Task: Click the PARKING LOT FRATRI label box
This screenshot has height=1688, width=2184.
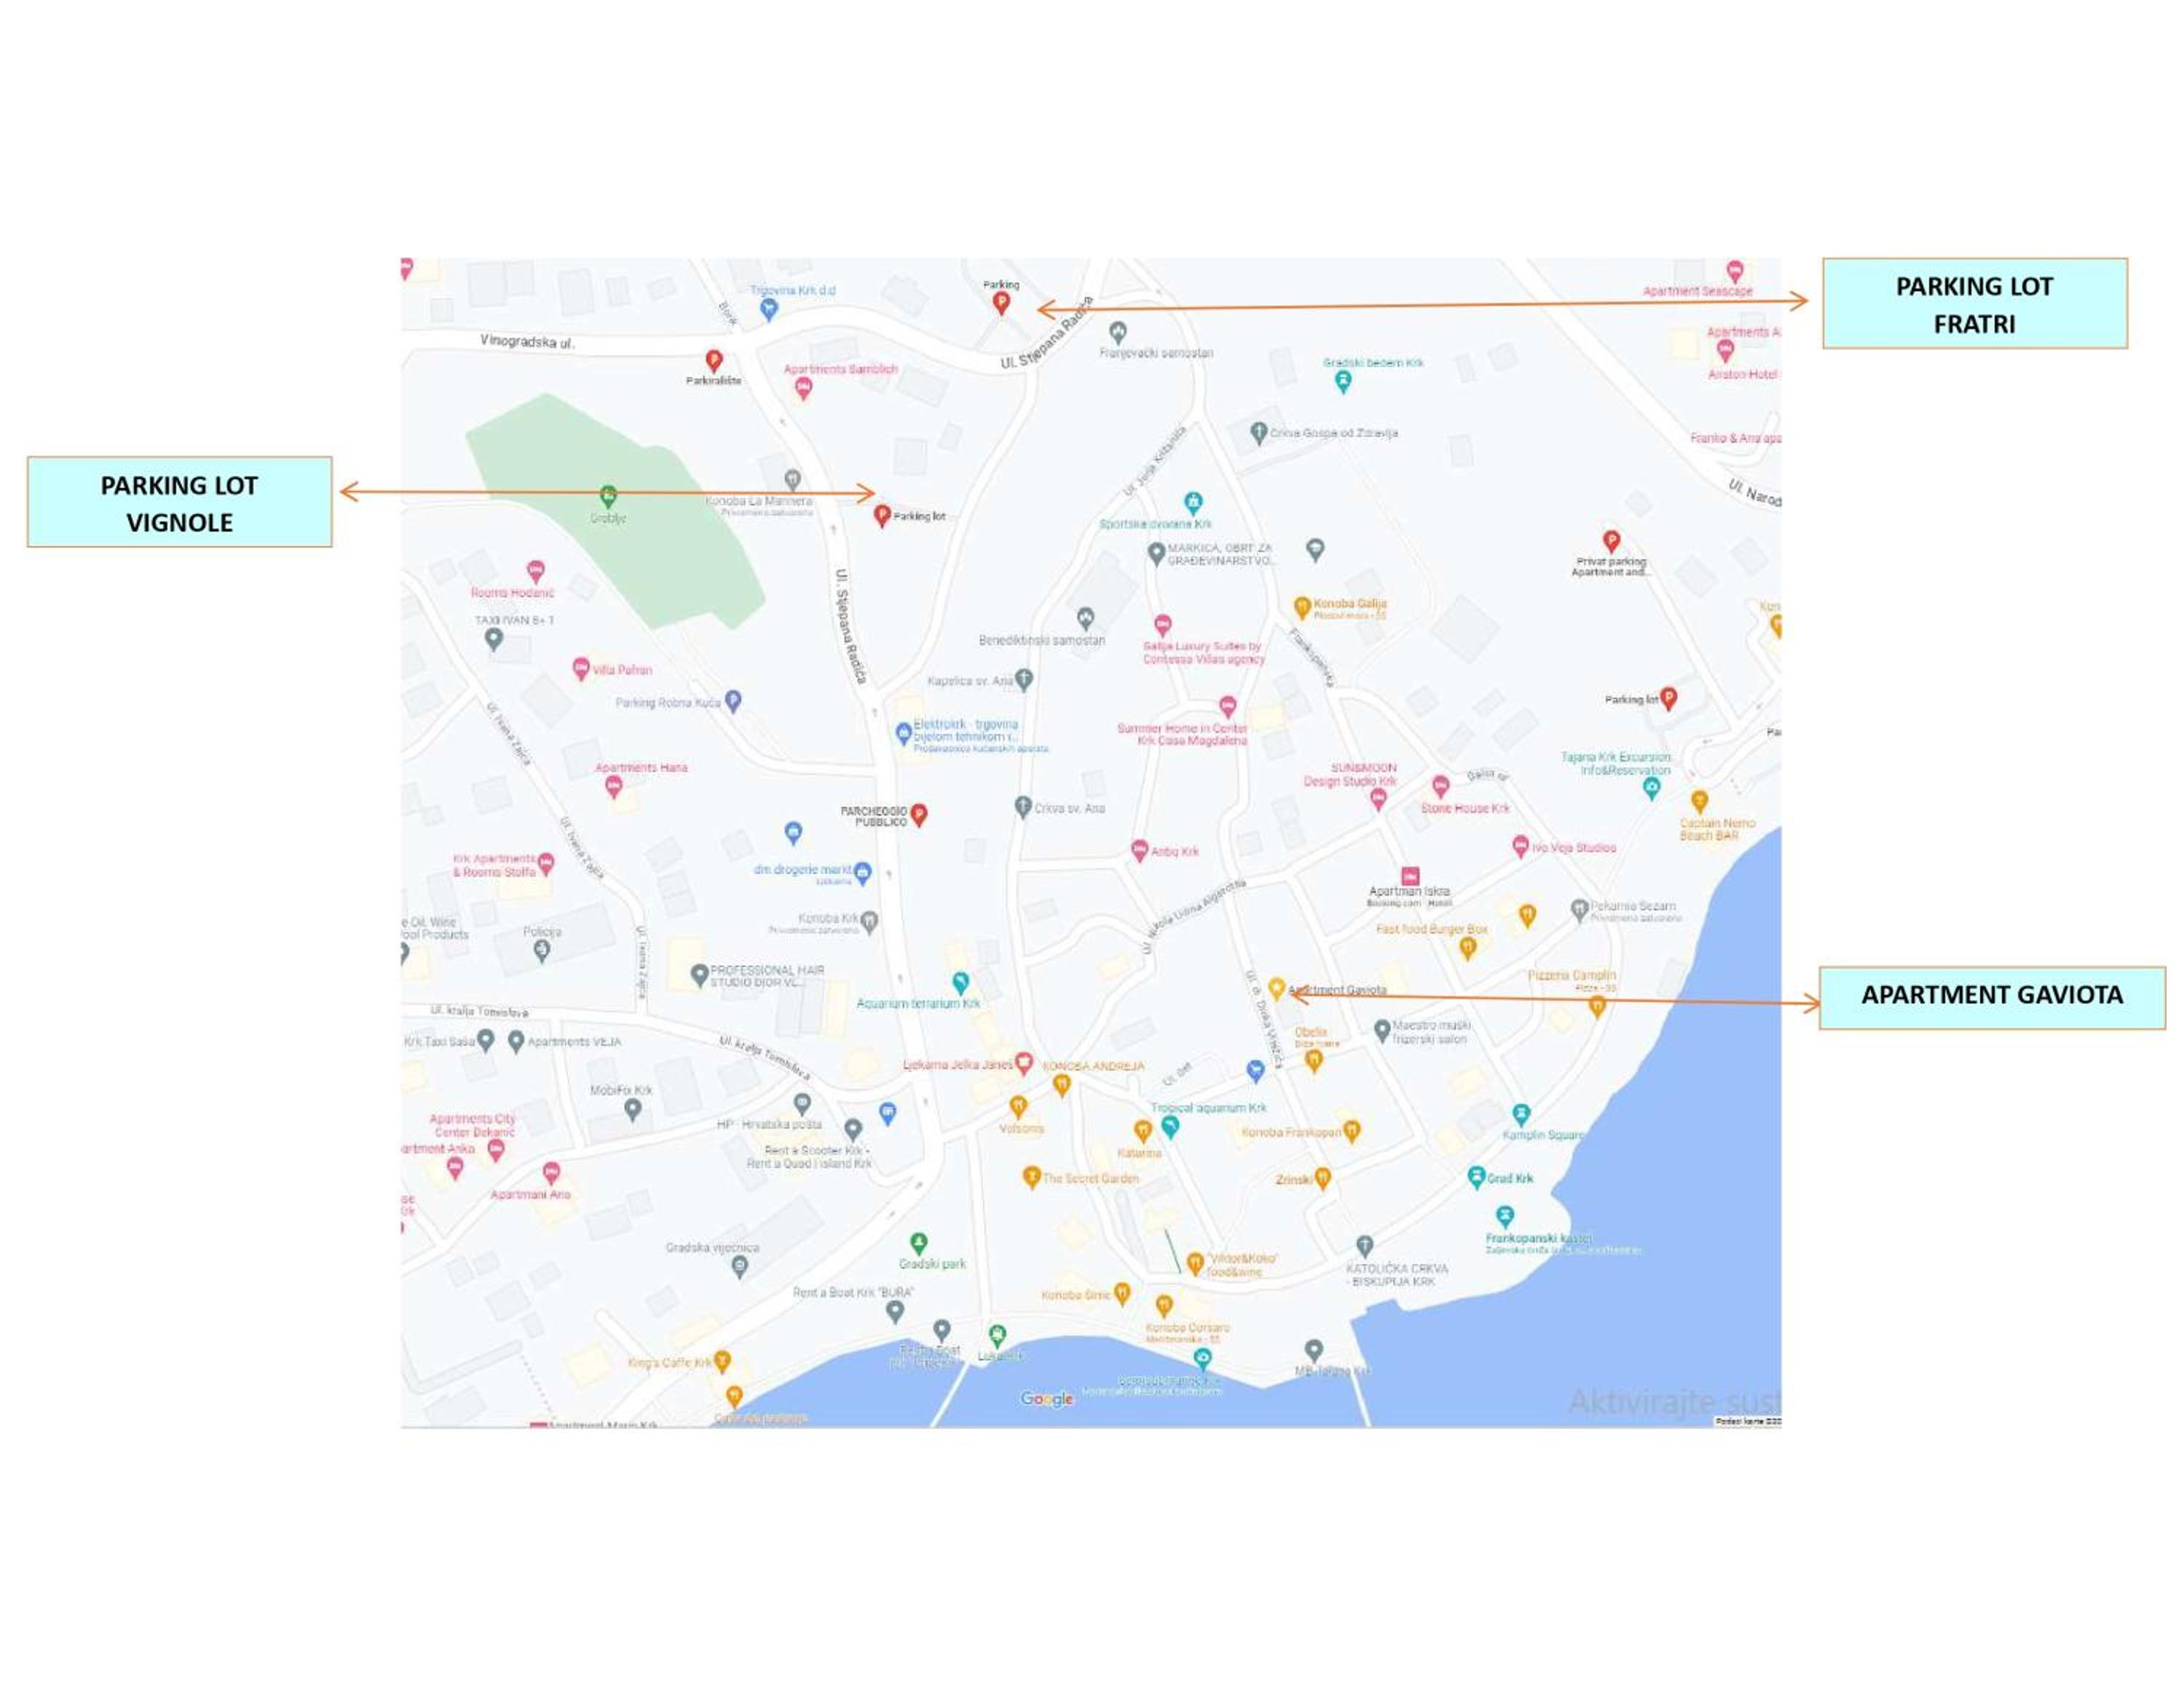Action: tap(1975, 304)
